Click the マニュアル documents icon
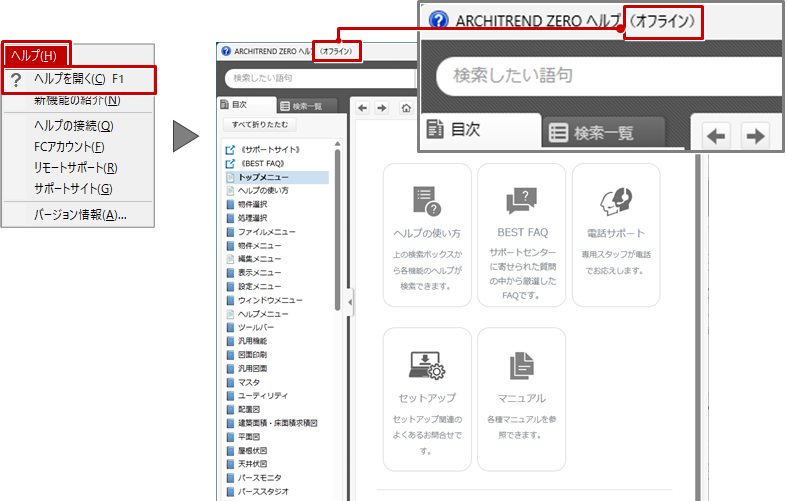Viewport: 787px width, 501px height. point(522,366)
